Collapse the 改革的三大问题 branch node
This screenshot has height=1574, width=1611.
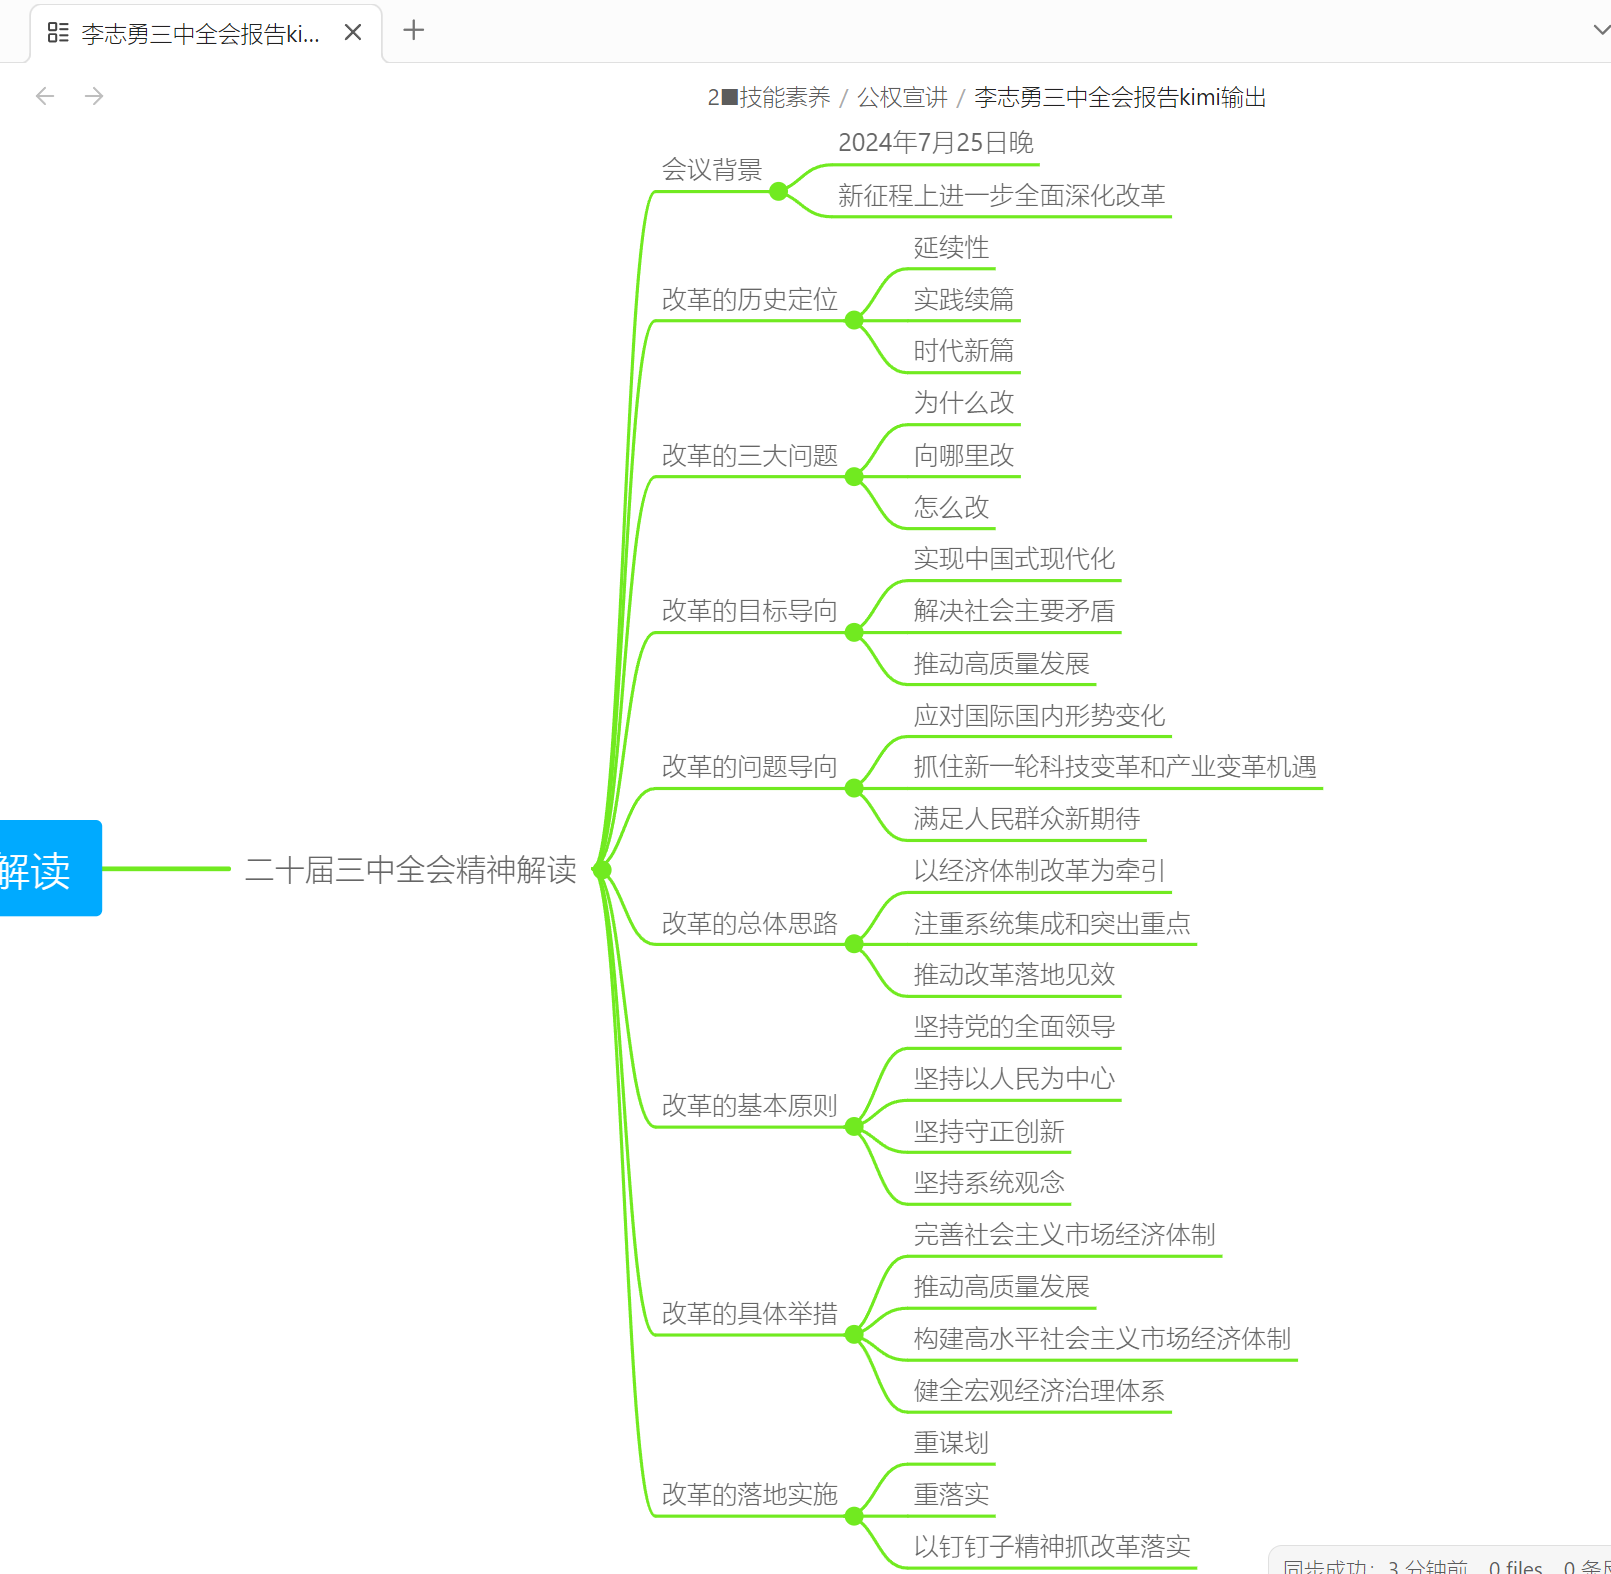tap(854, 477)
